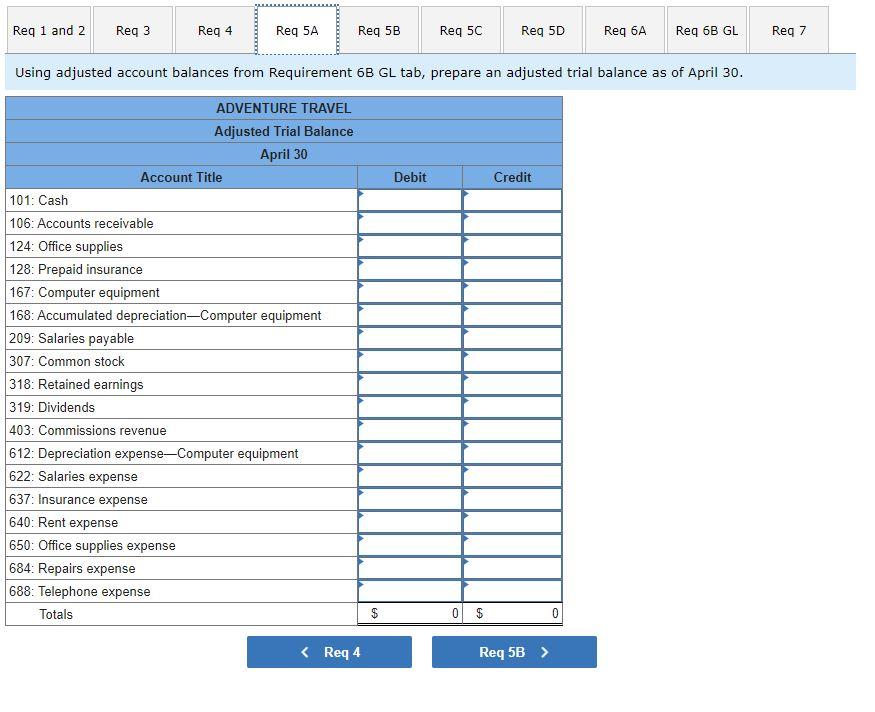Viewport: 875px width, 712px height.
Task: Click the Debit field for Office supplies
Action: click(x=410, y=246)
